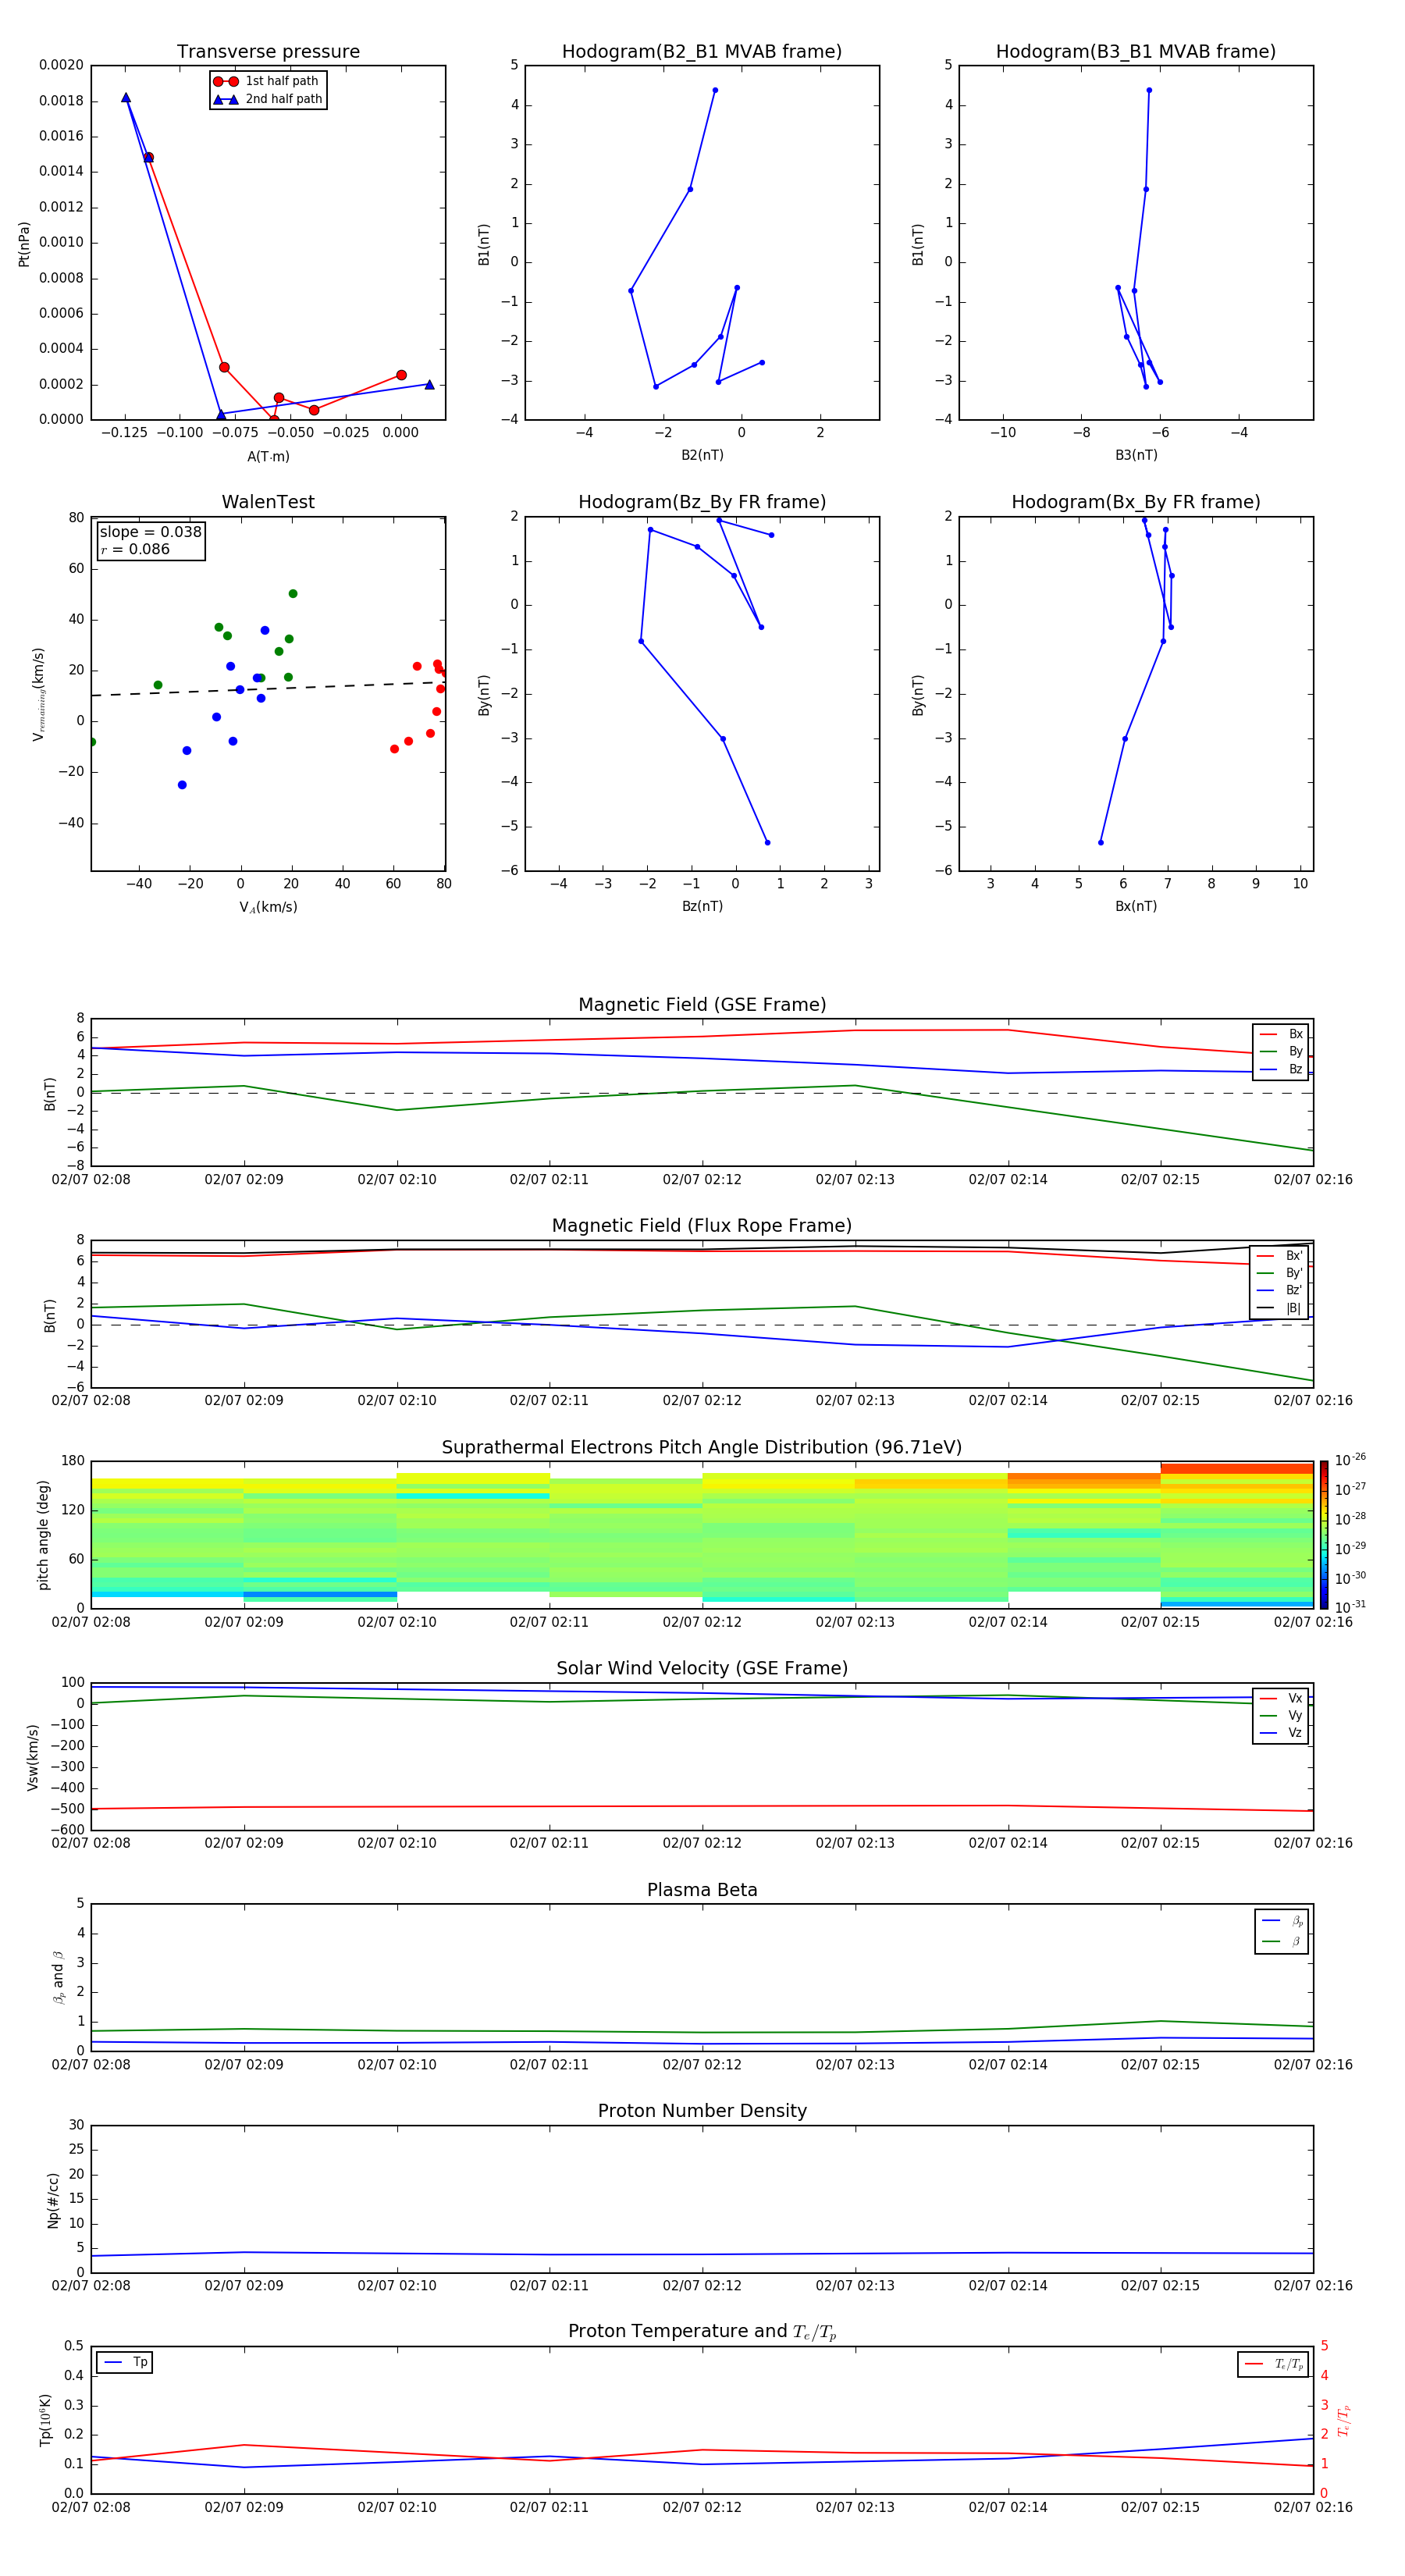Image resolution: width=1405 pixels, height=2576 pixels.
Task: Click the Suprathermal Electrons Pitch Angle title
Action: [702, 1448]
